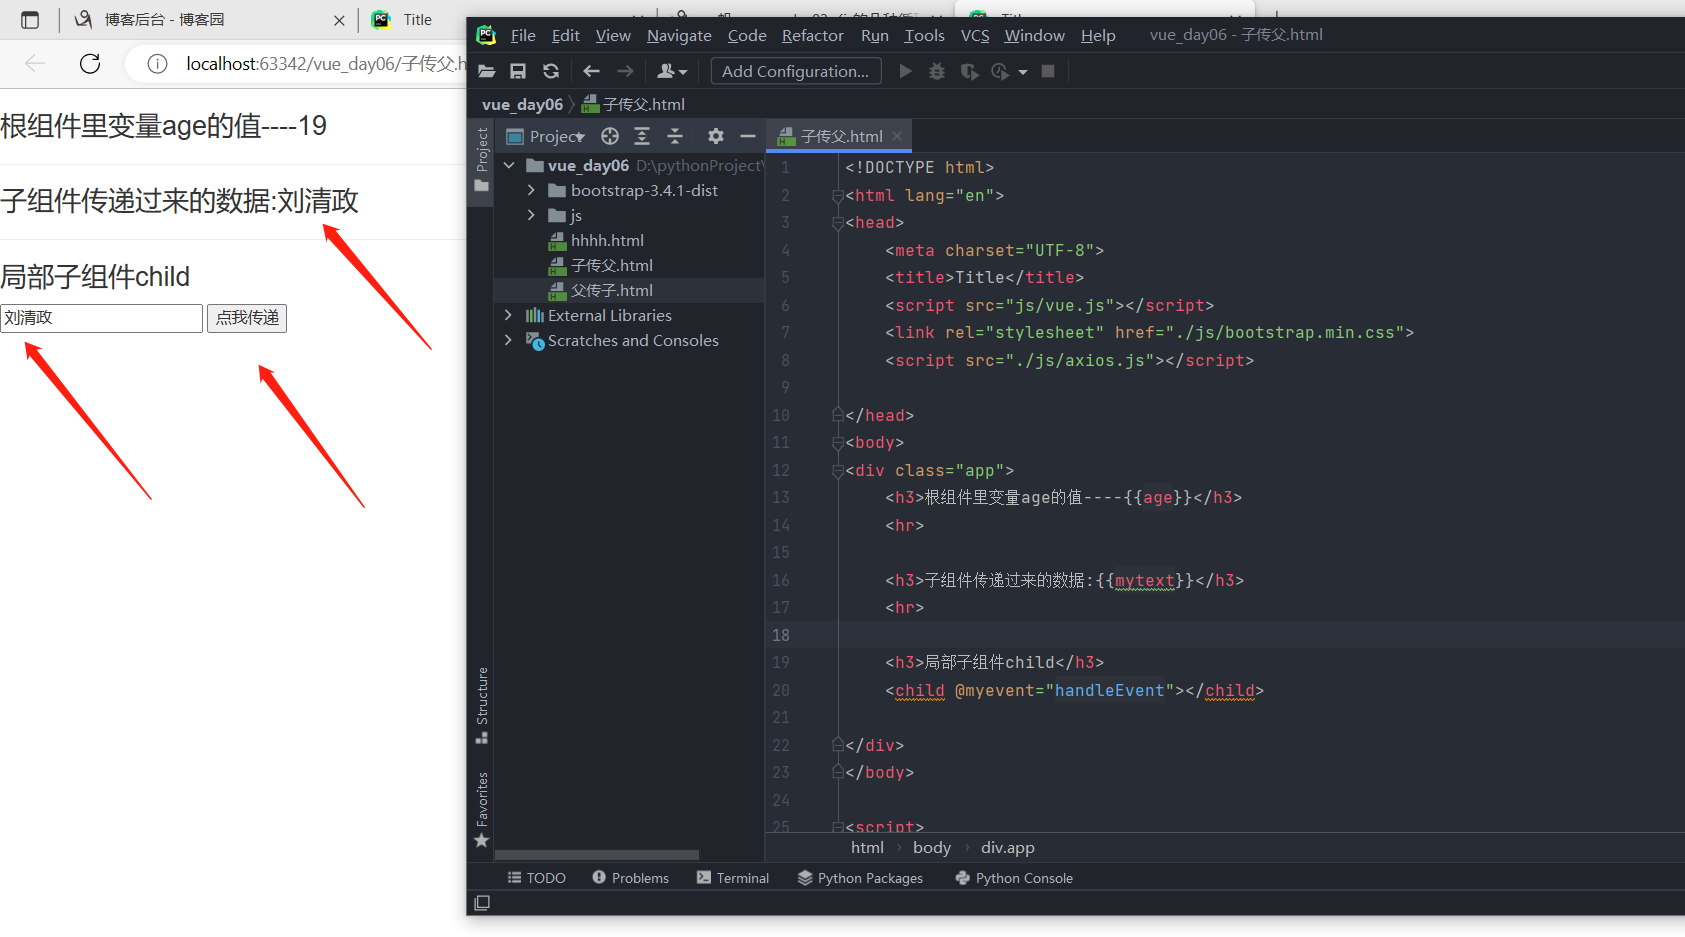Open the dropdown arrow beside the Profile icon
The height and width of the screenshot is (937, 1685).
coord(1023,72)
